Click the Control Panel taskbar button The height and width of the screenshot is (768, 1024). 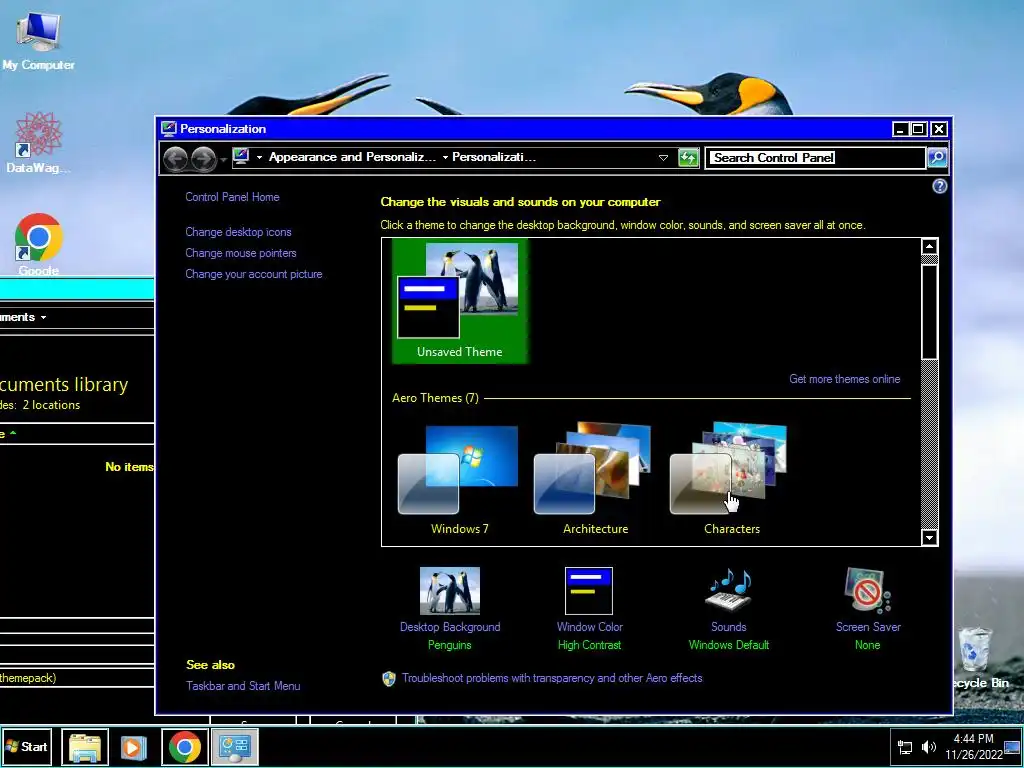[235, 747]
